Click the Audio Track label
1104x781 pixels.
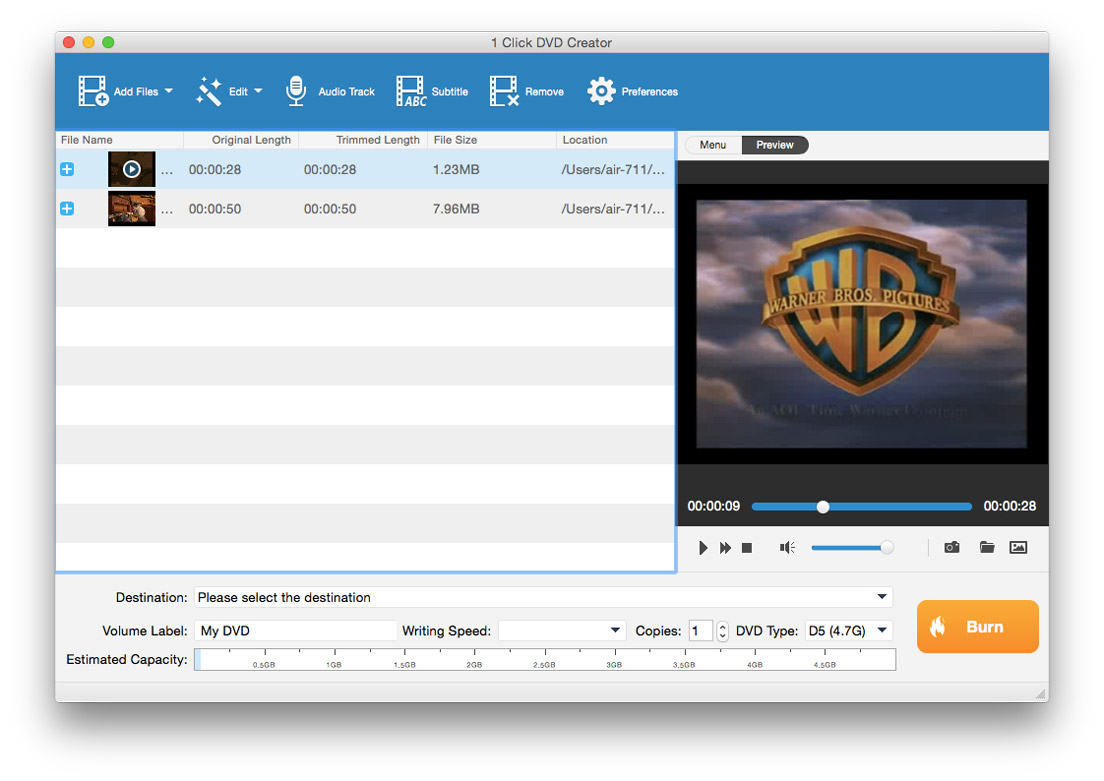346,92
